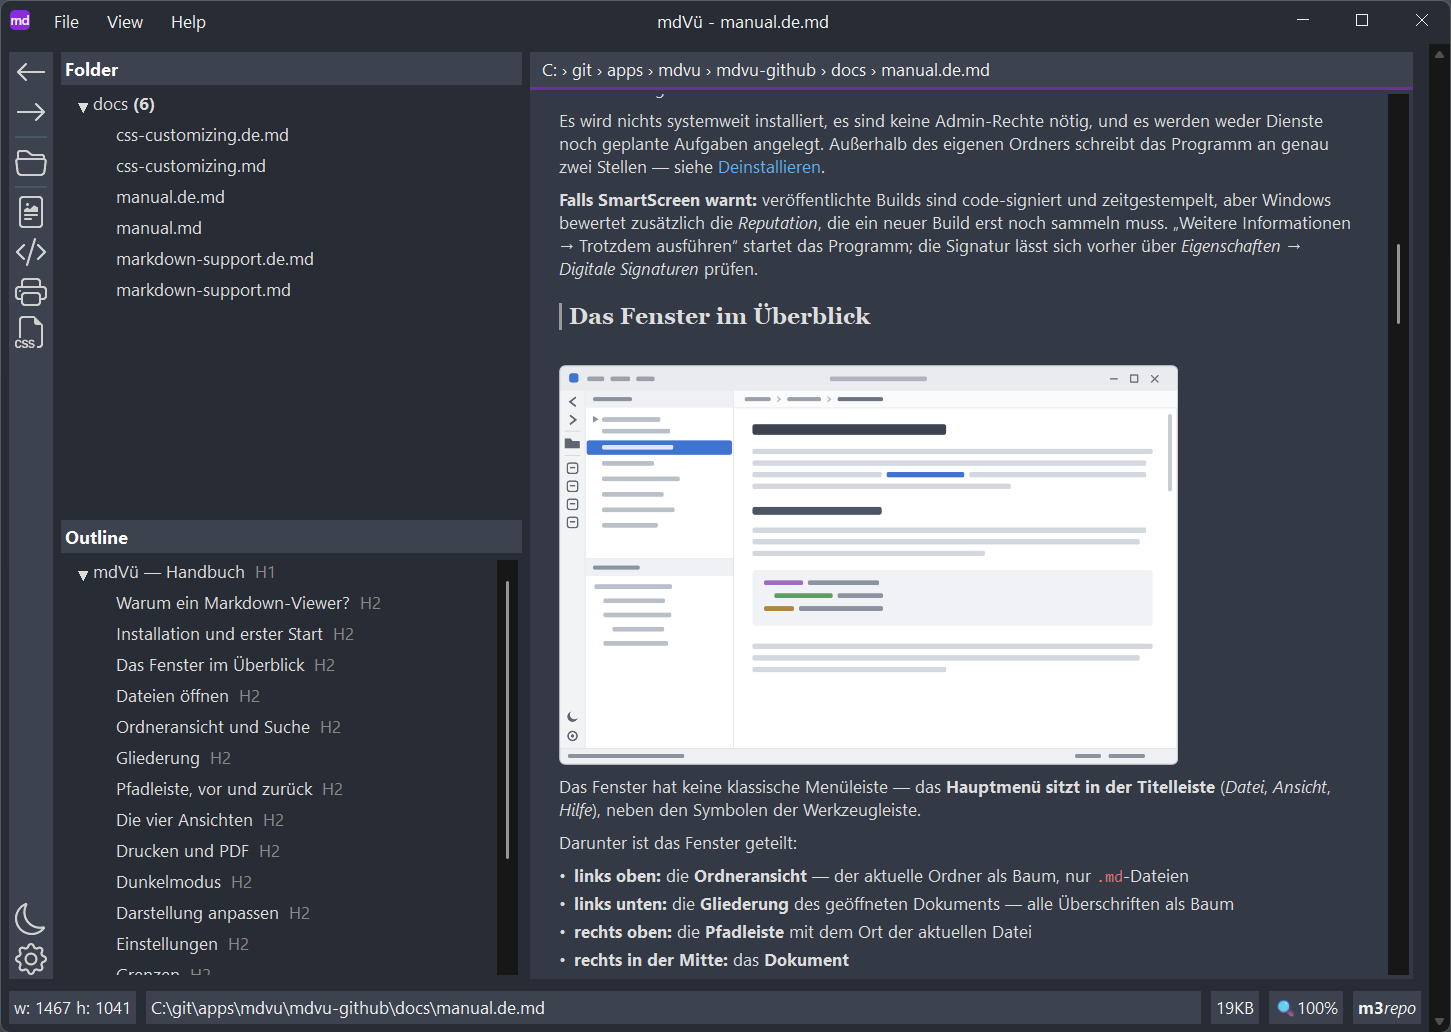
Task: Open the Help menu
Action: 188,22
